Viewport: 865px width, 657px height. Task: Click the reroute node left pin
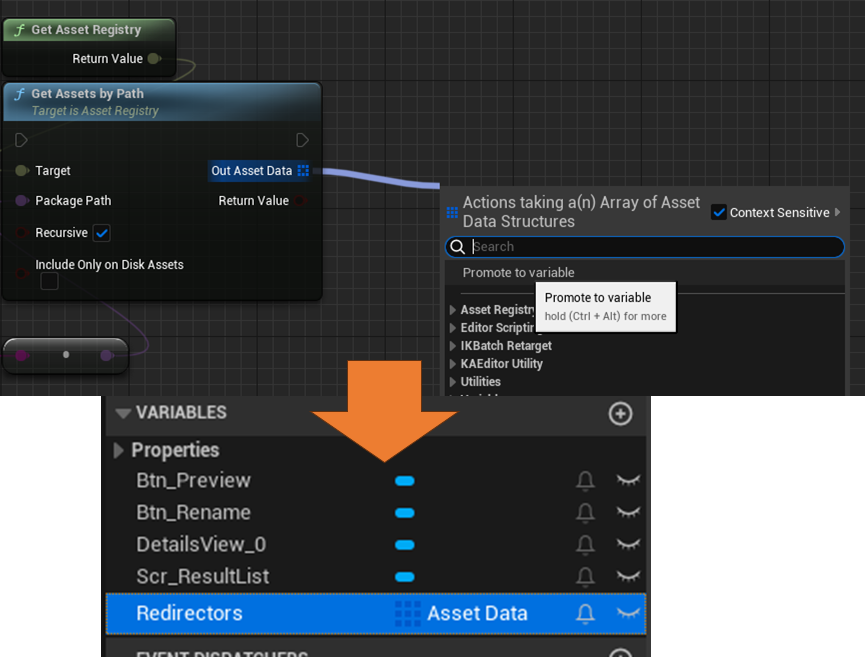click(x=21, y=355)
